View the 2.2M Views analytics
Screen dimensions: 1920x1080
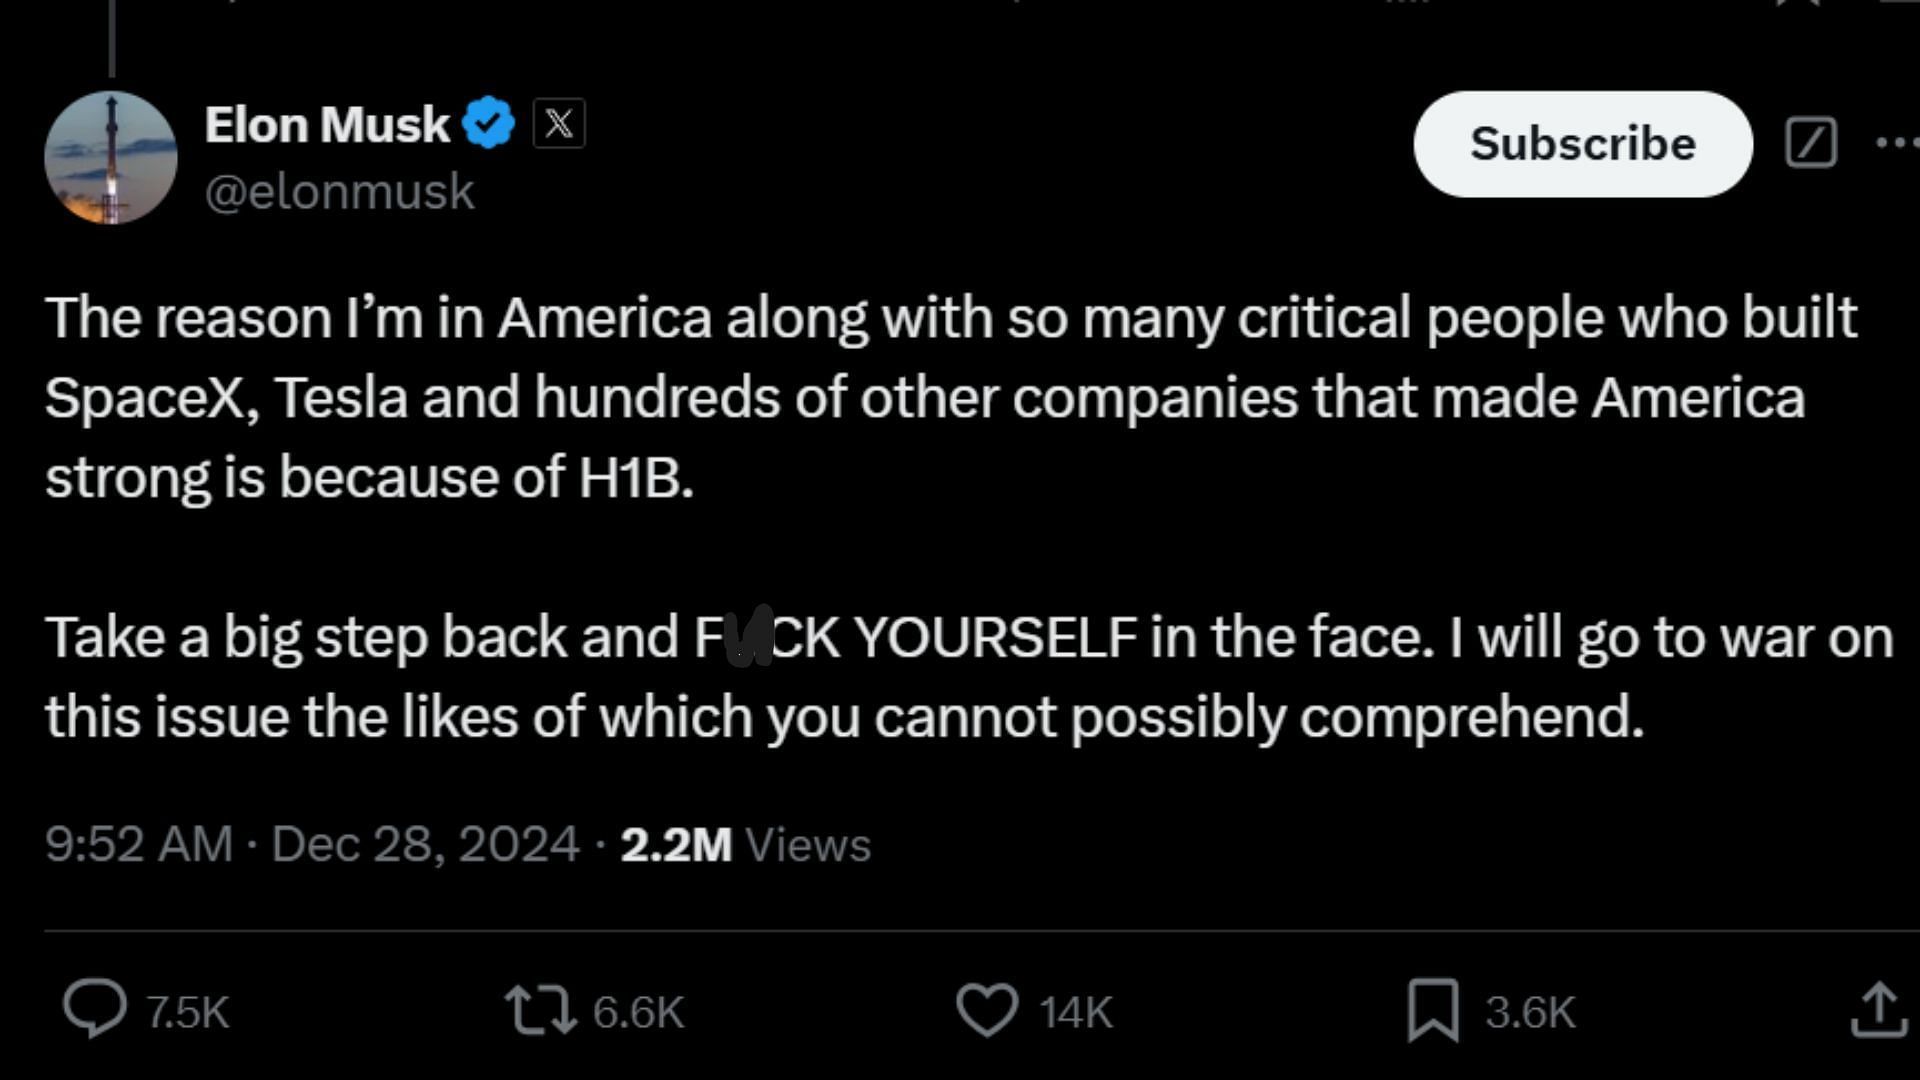[x=746, y=845]
